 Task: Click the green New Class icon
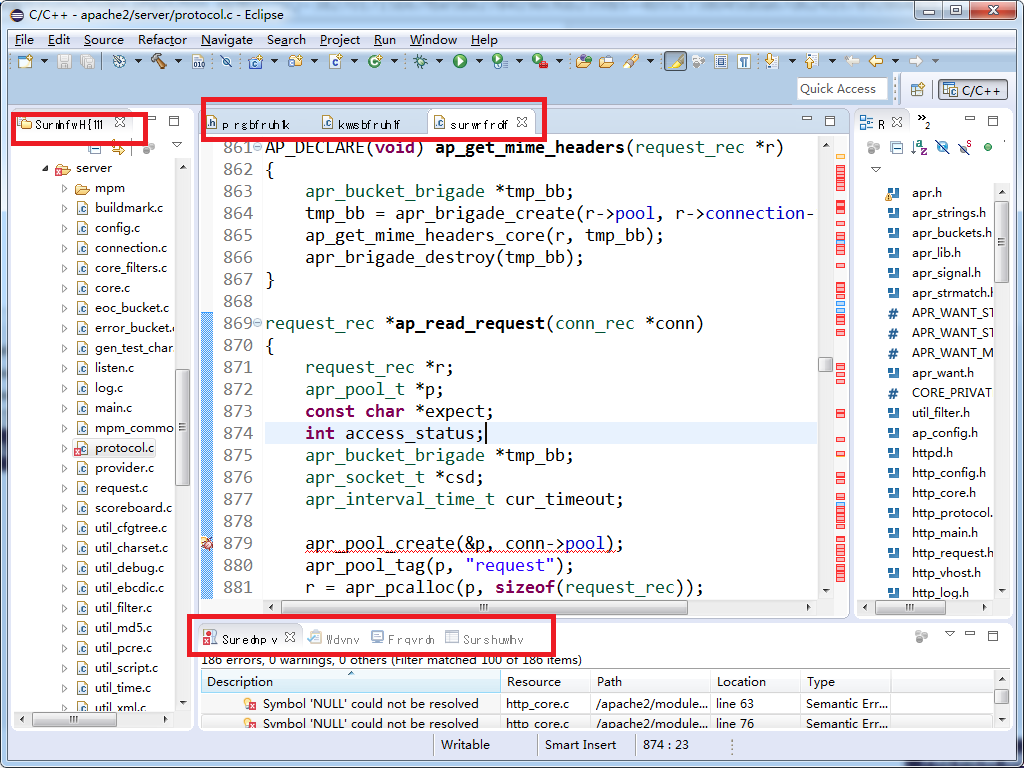pos(375,61)
